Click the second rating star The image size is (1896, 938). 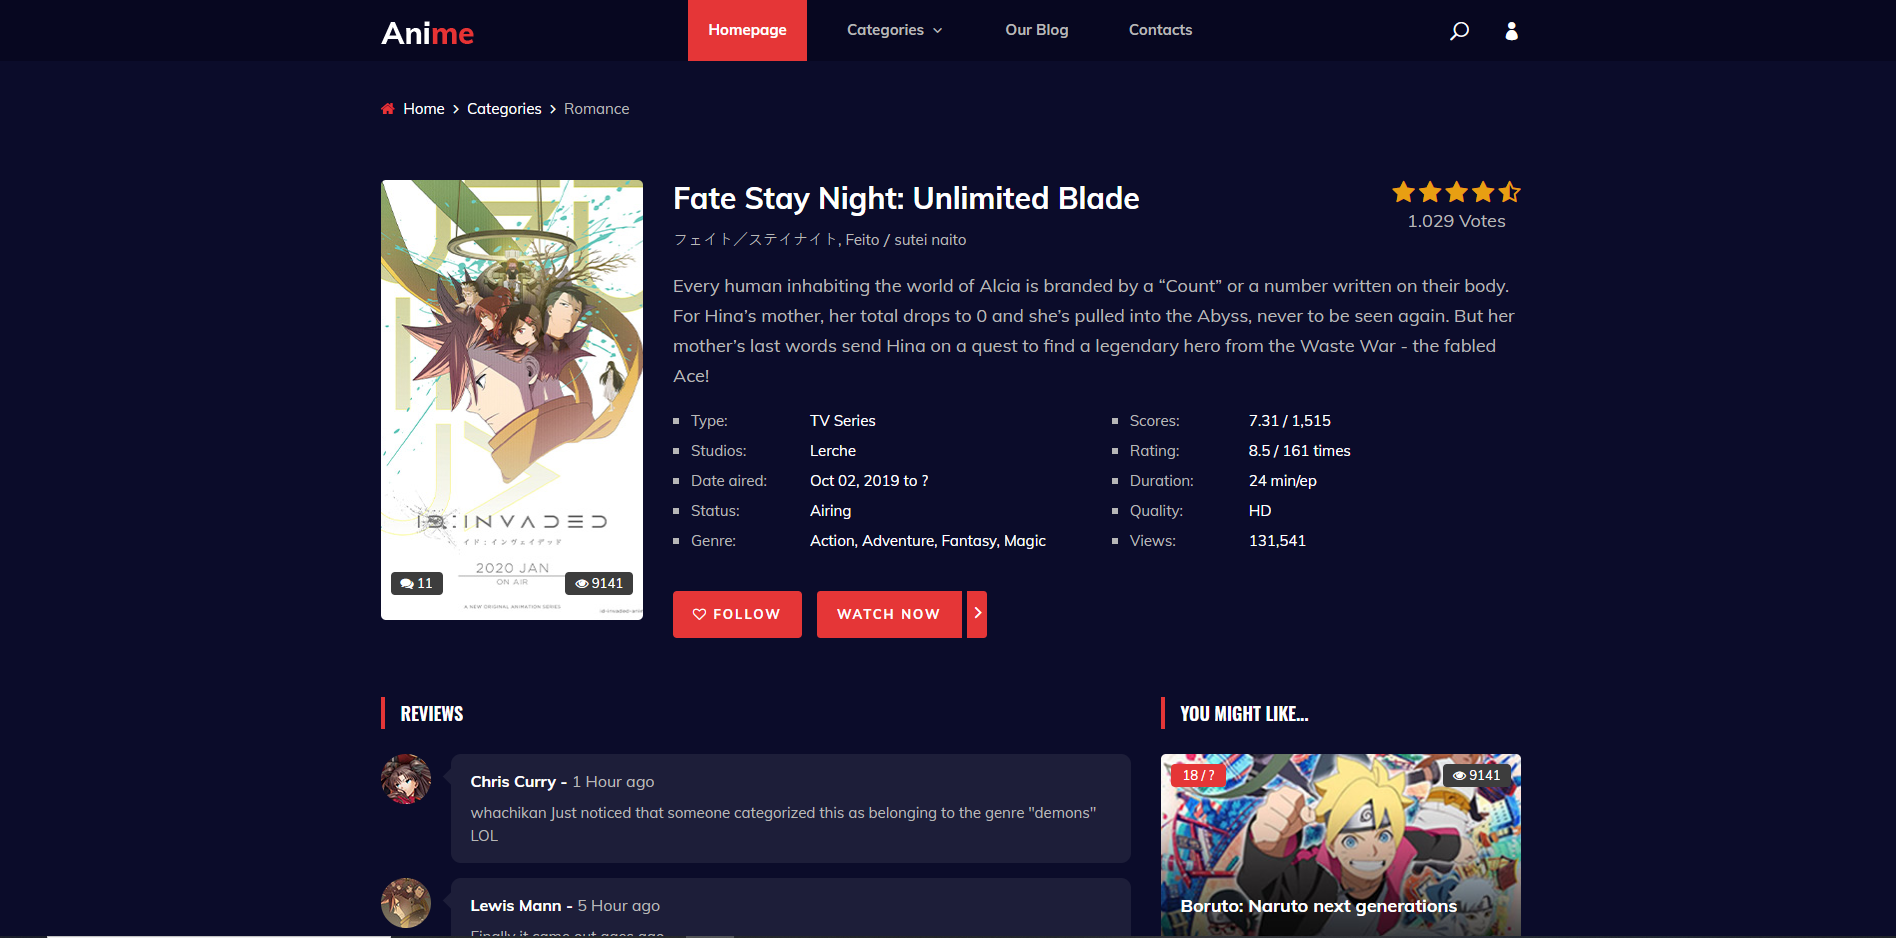1430,192
